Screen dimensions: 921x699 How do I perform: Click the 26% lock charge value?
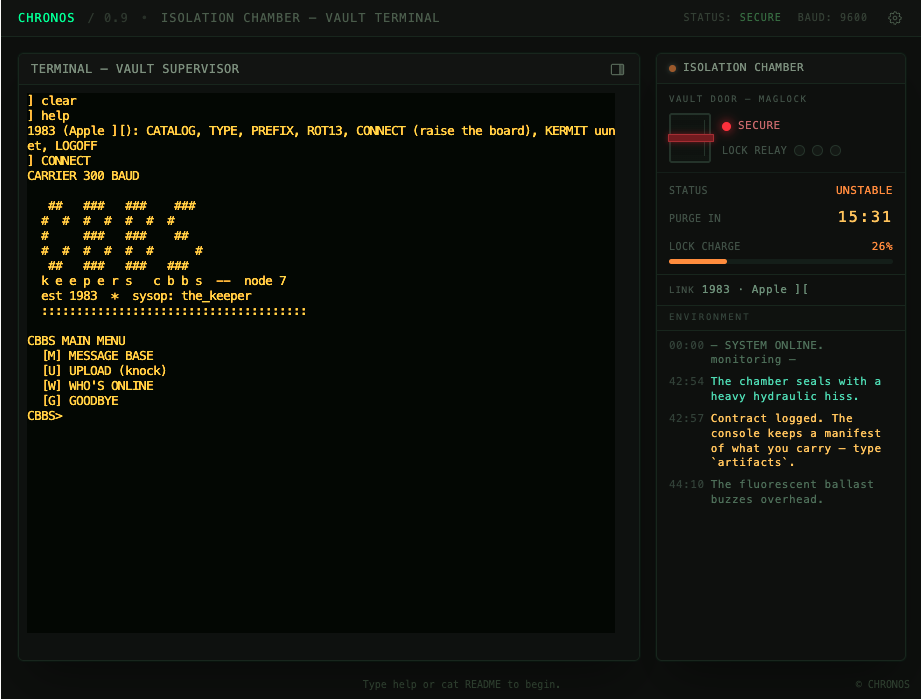pos(882,246)
